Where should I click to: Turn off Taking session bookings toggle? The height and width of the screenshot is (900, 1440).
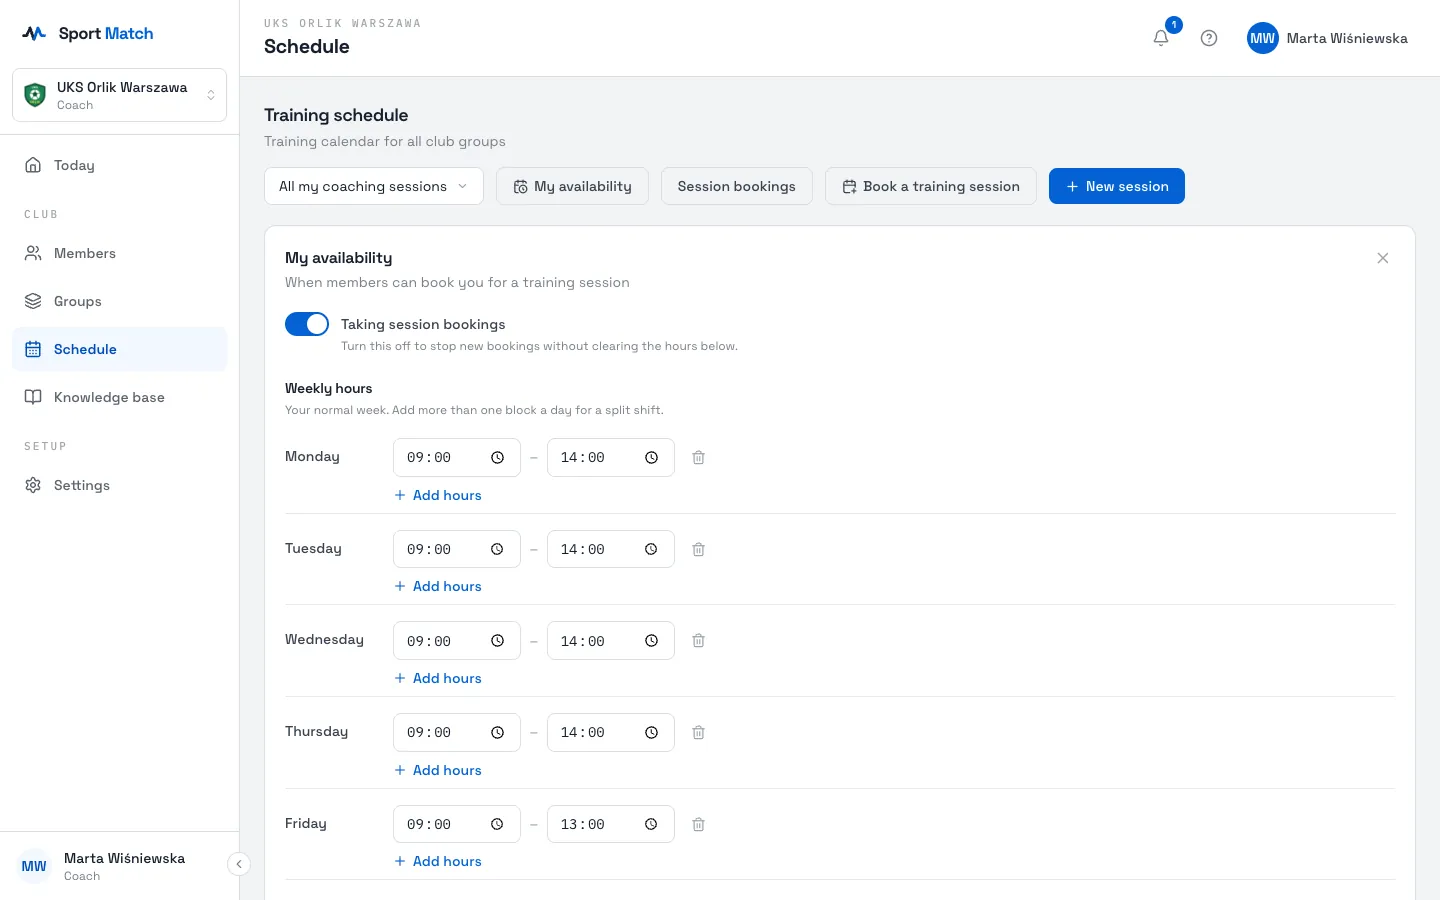[x=307, y=324]
